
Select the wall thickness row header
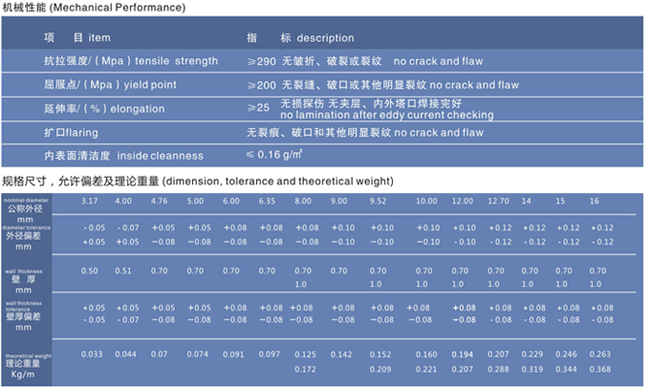point(24,281)
